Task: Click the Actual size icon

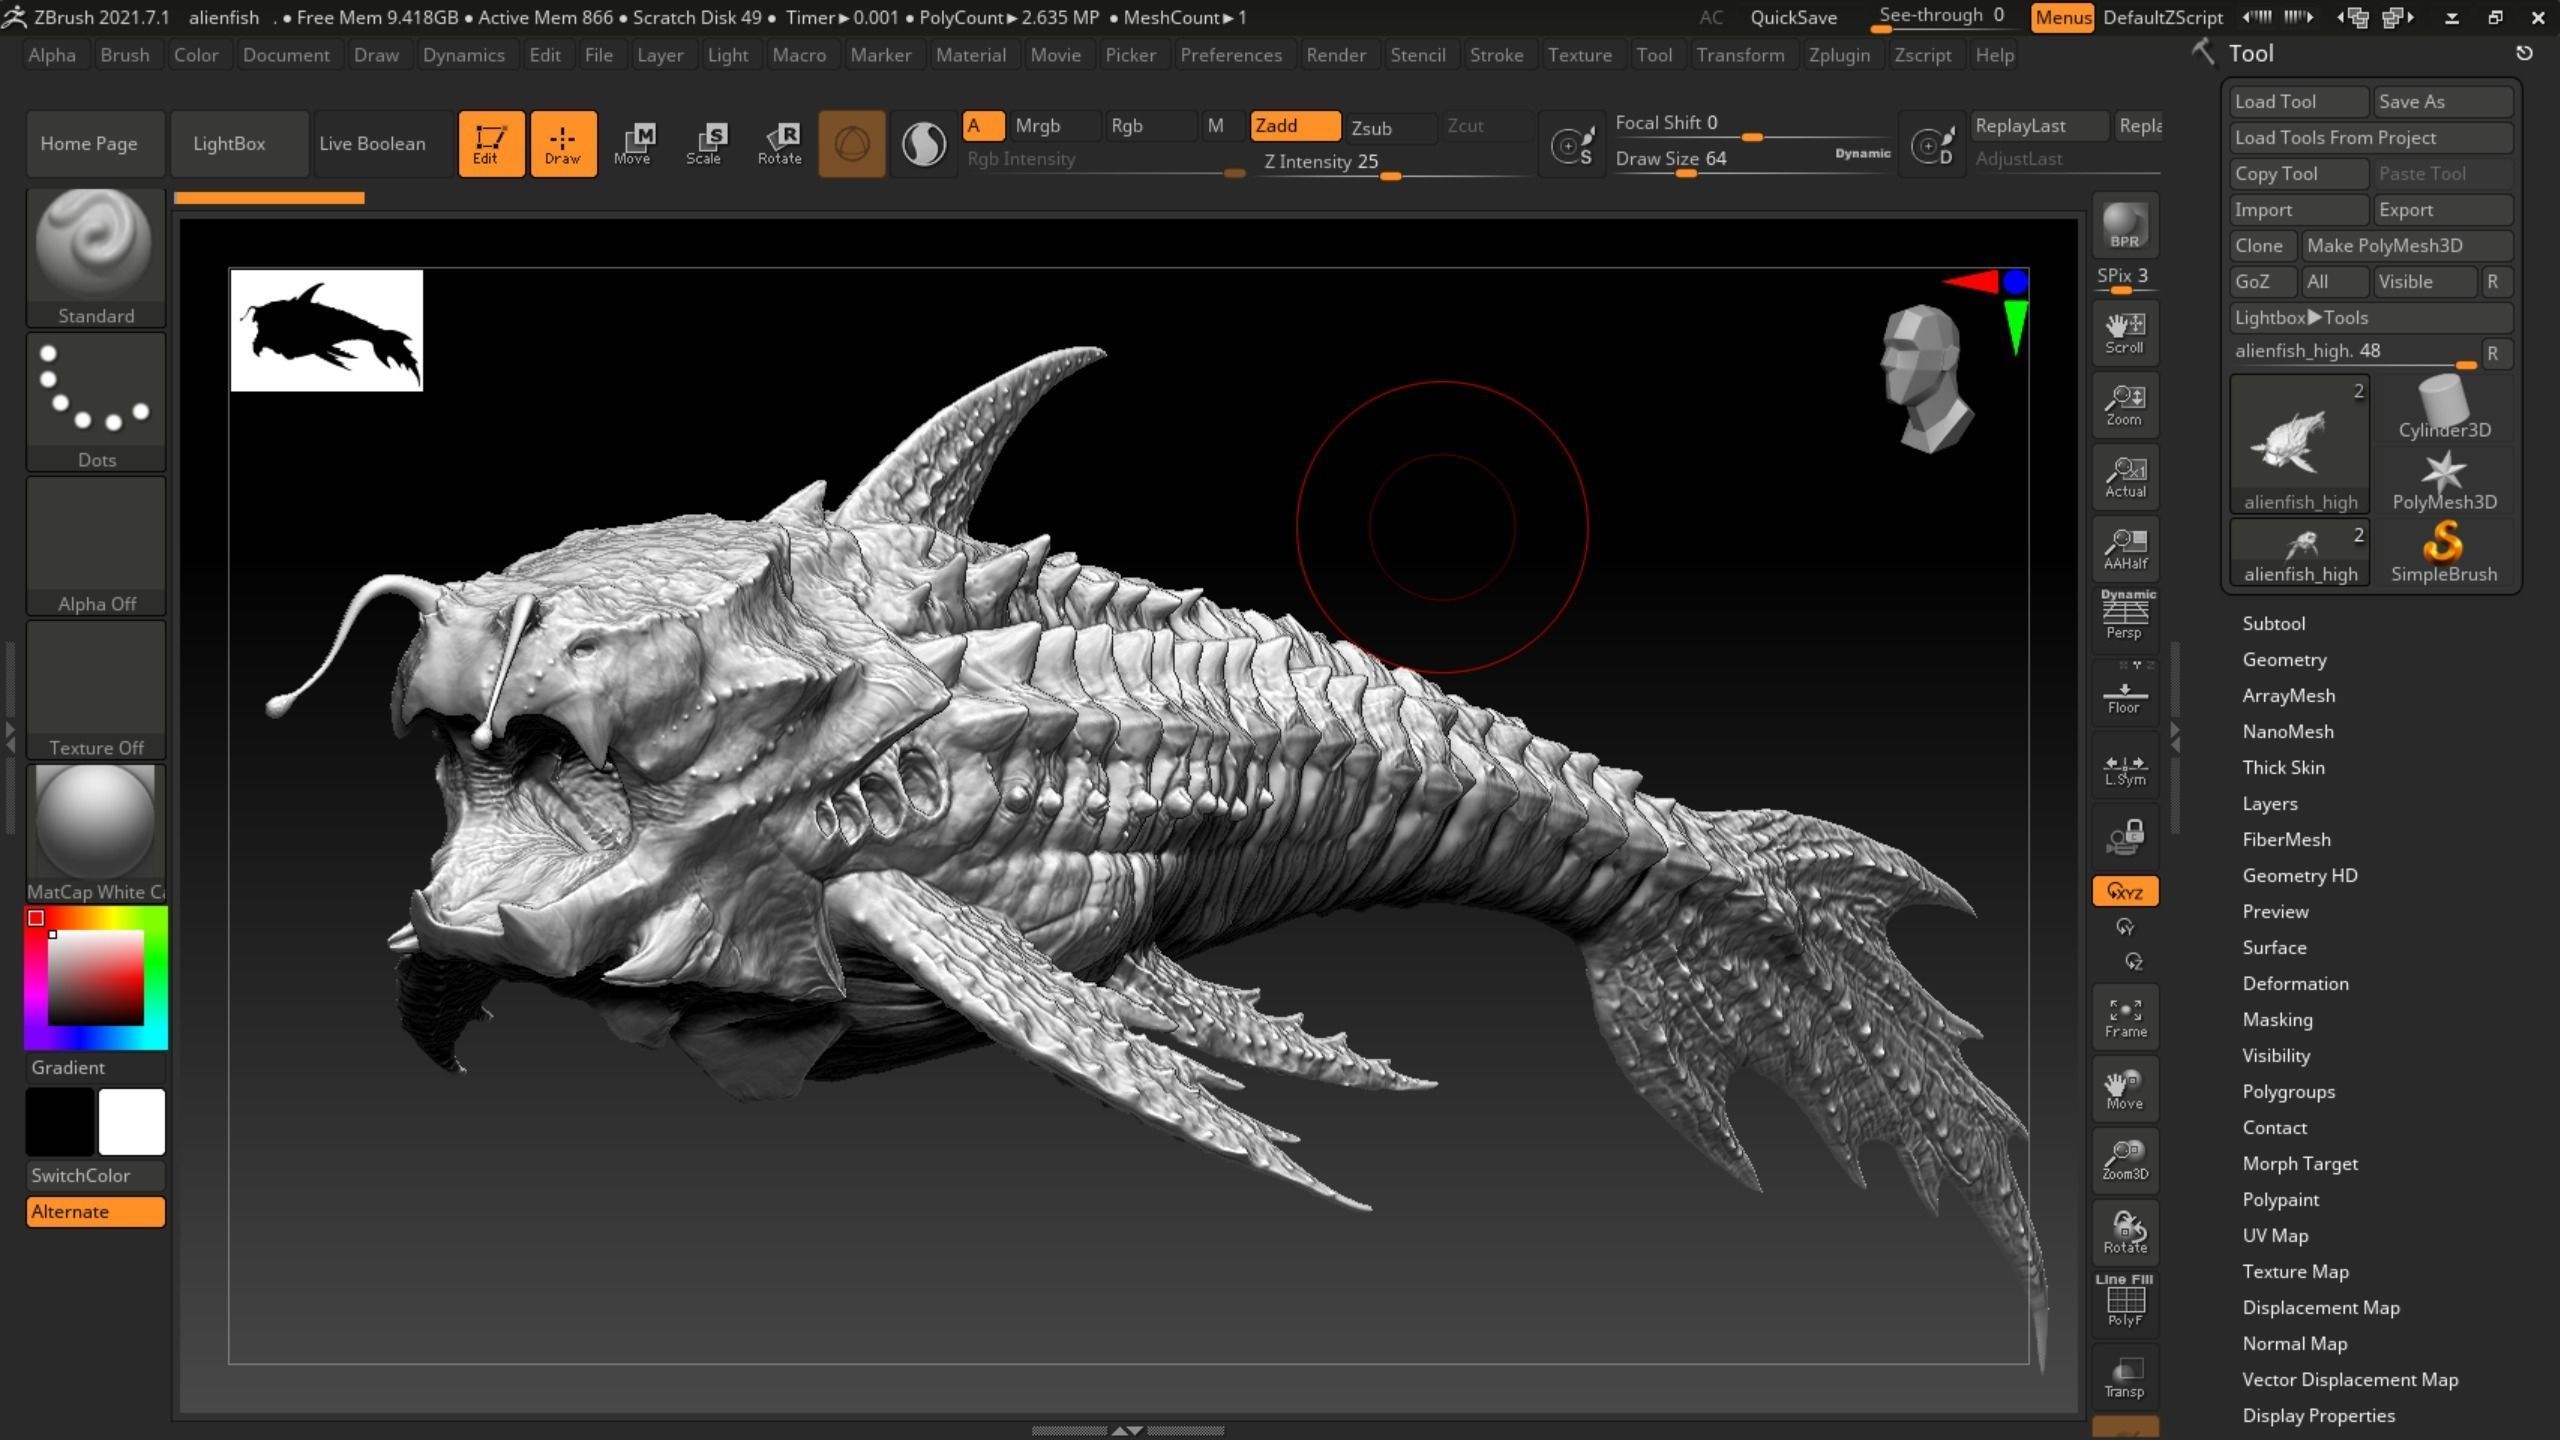Action: point(2125,477)
